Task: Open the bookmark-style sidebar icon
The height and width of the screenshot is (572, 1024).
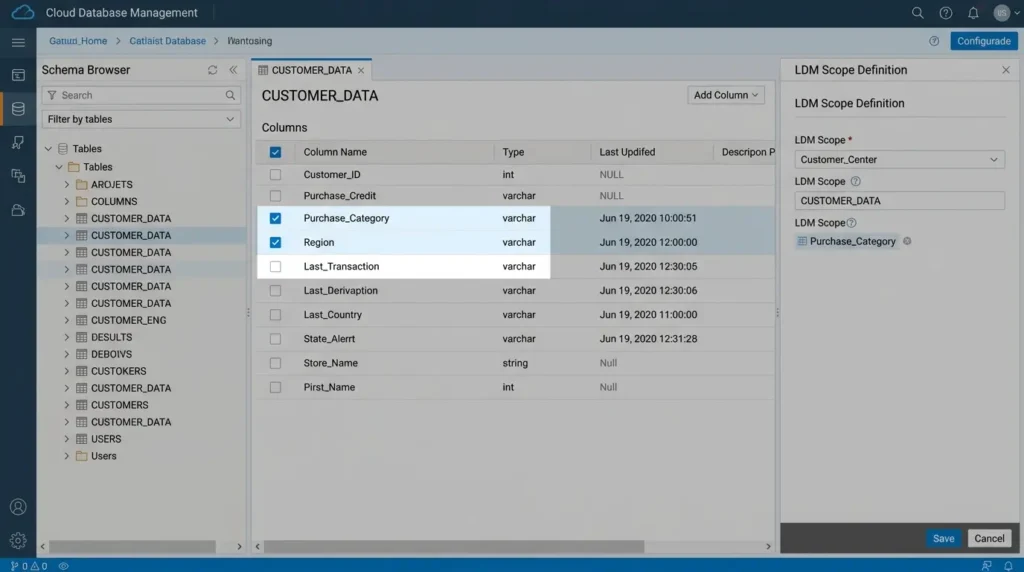Action: (x=18, y=142)
